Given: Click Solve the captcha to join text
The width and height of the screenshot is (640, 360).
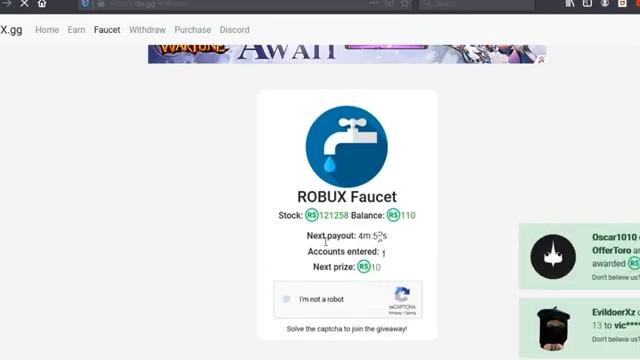Looking at the screenshot, I should (347, 329).
